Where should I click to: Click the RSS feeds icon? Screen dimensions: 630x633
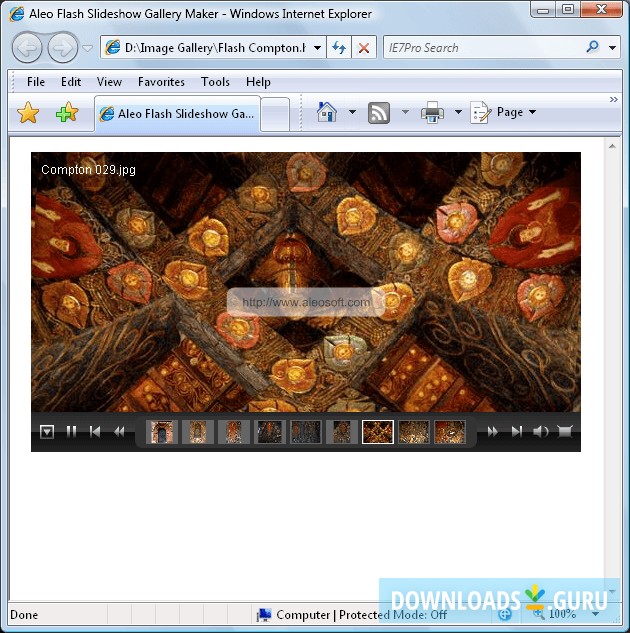[379, 113]
